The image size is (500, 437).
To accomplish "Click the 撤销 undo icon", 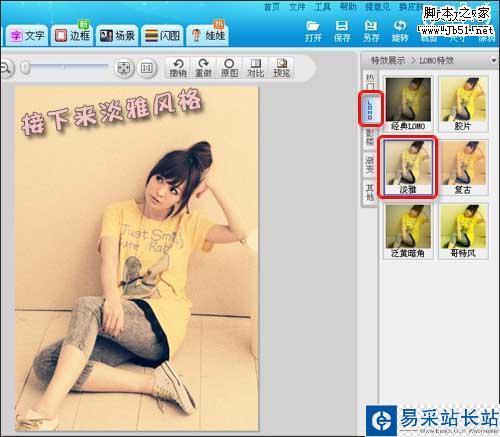I will [x=178, y=68].
